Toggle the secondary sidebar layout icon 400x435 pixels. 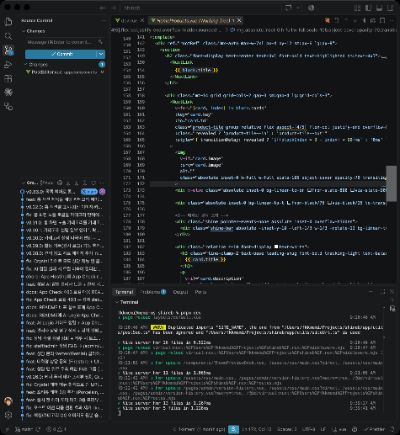(x=390, y=8)
